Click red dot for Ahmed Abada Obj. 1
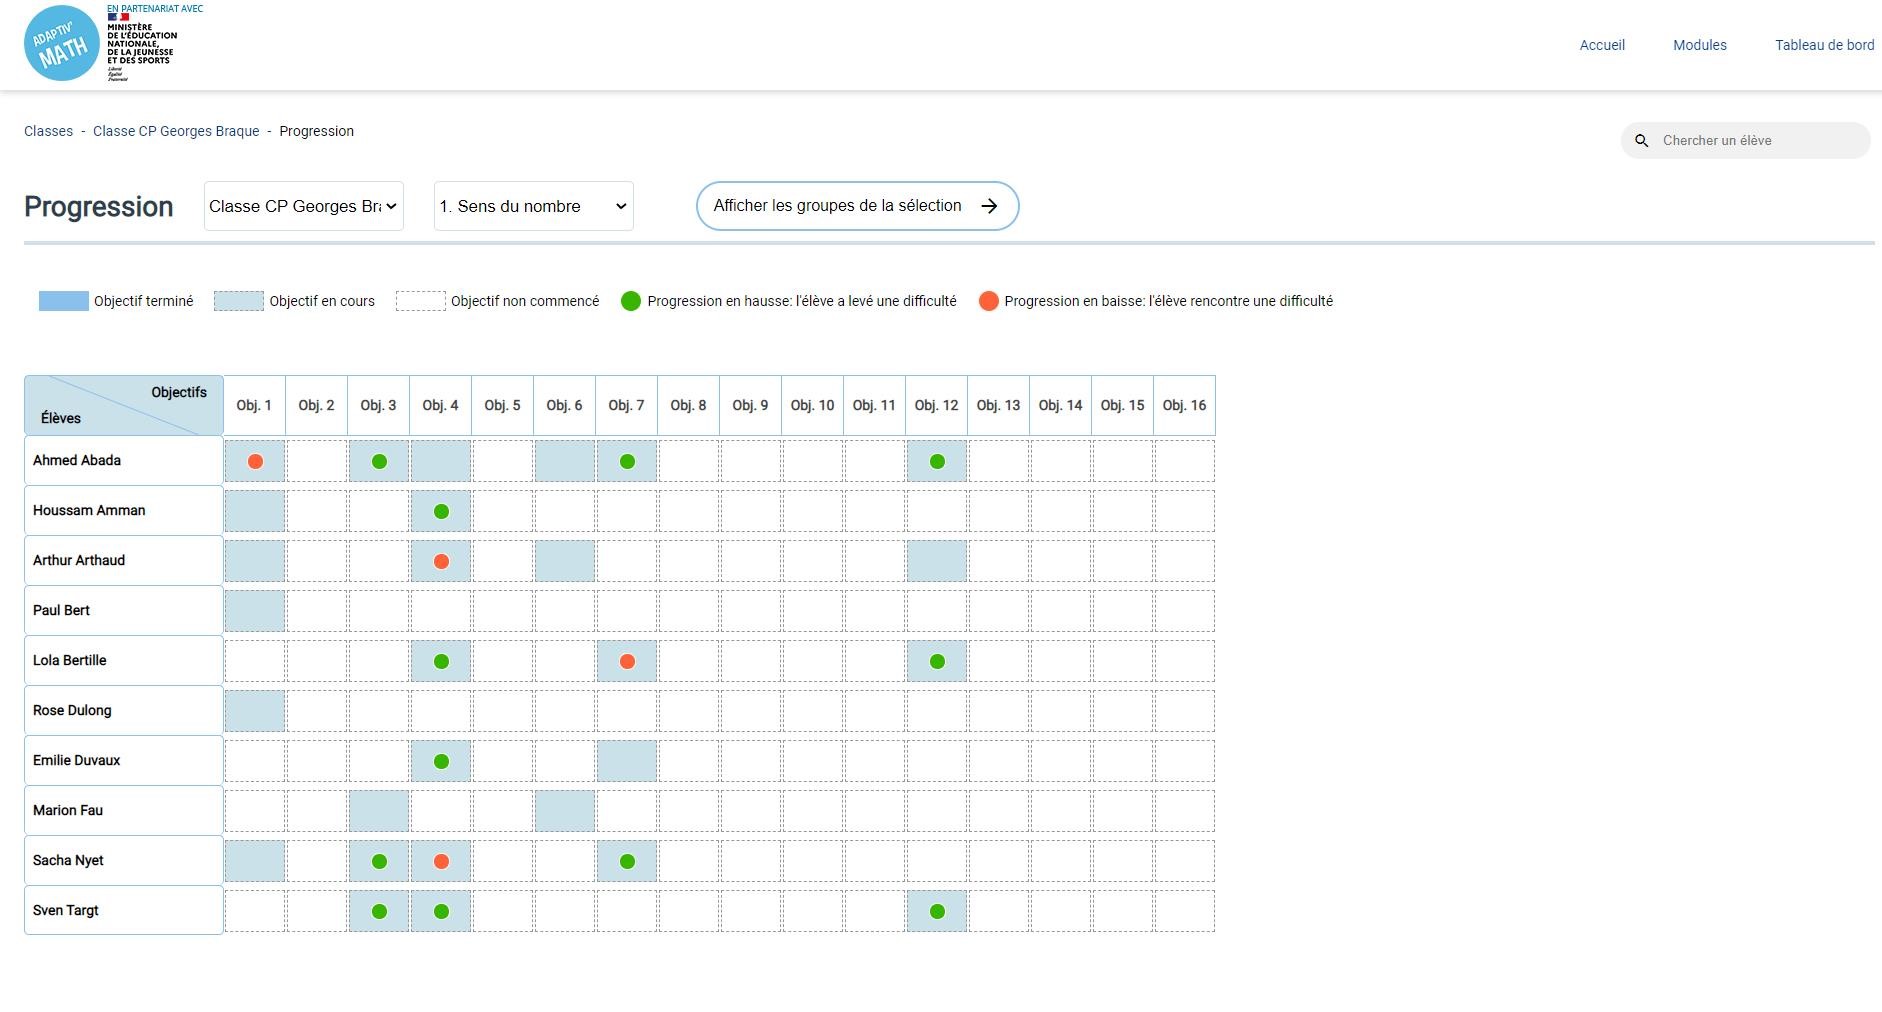The width and height of the screenshot is (1882, 1012). point(255,461)
